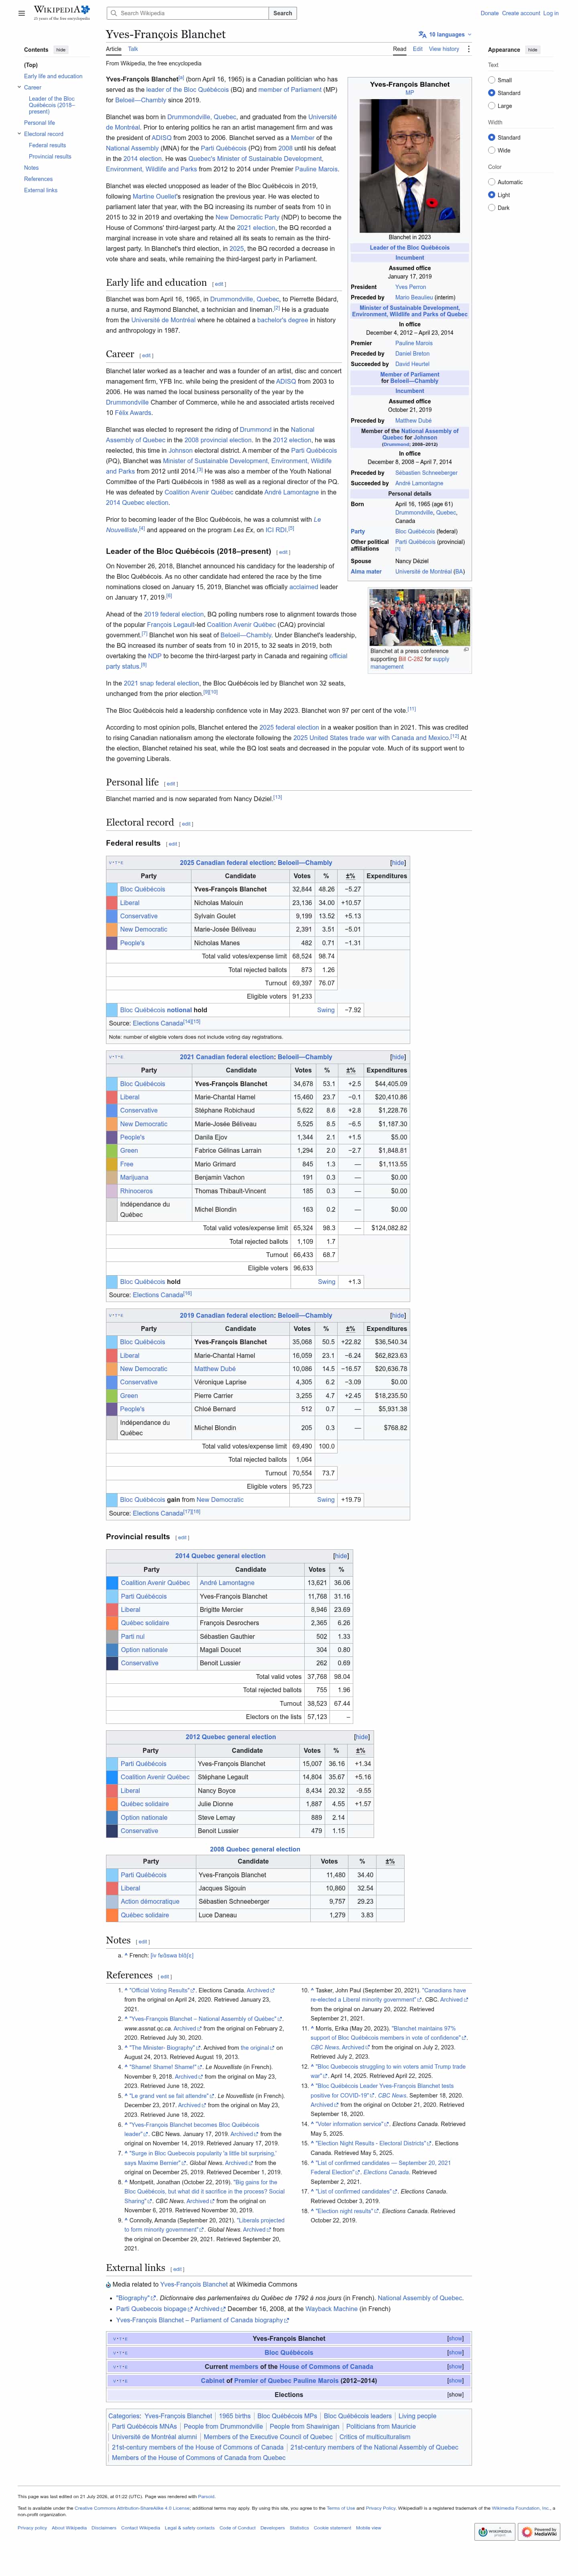The height and width of the screenshot is (2576, 578).
Task: Select Automatic color mode
Action: coord(492,182)
